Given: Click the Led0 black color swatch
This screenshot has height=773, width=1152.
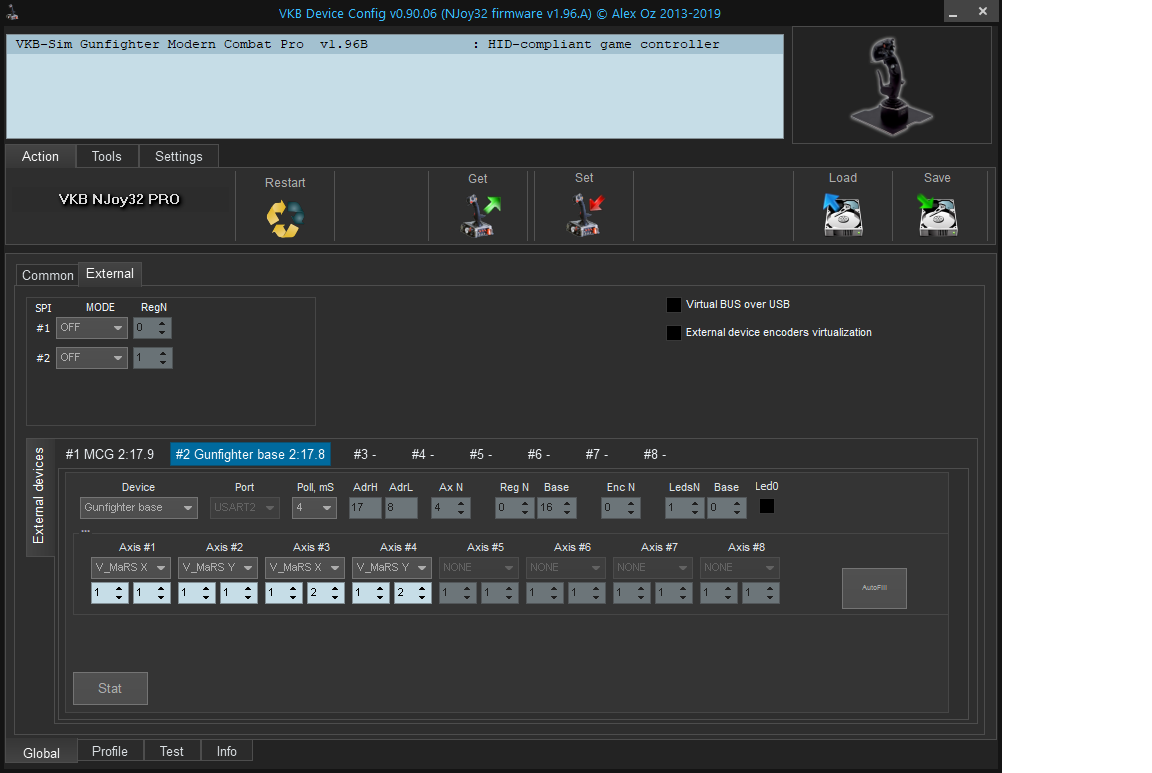Looking at the screenshot, I should 767,506.
